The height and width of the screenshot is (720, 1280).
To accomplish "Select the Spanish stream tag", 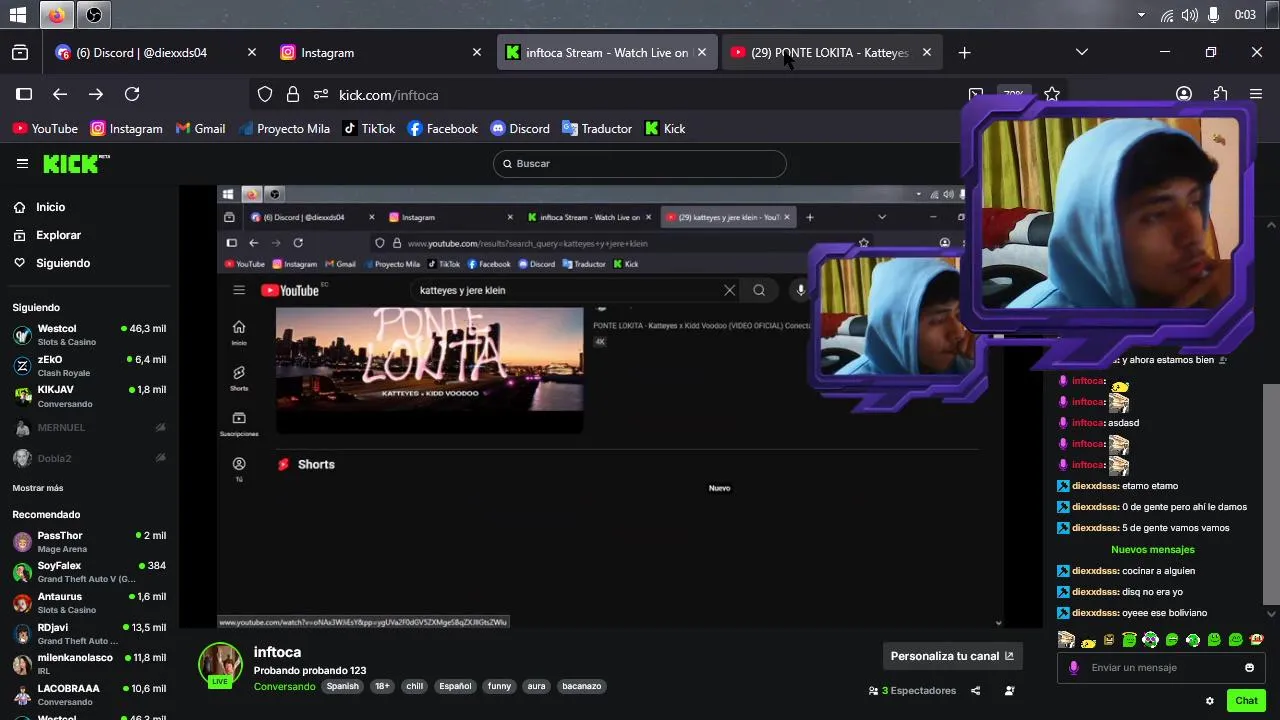I will pyautogui.click(x=342, y=687).
